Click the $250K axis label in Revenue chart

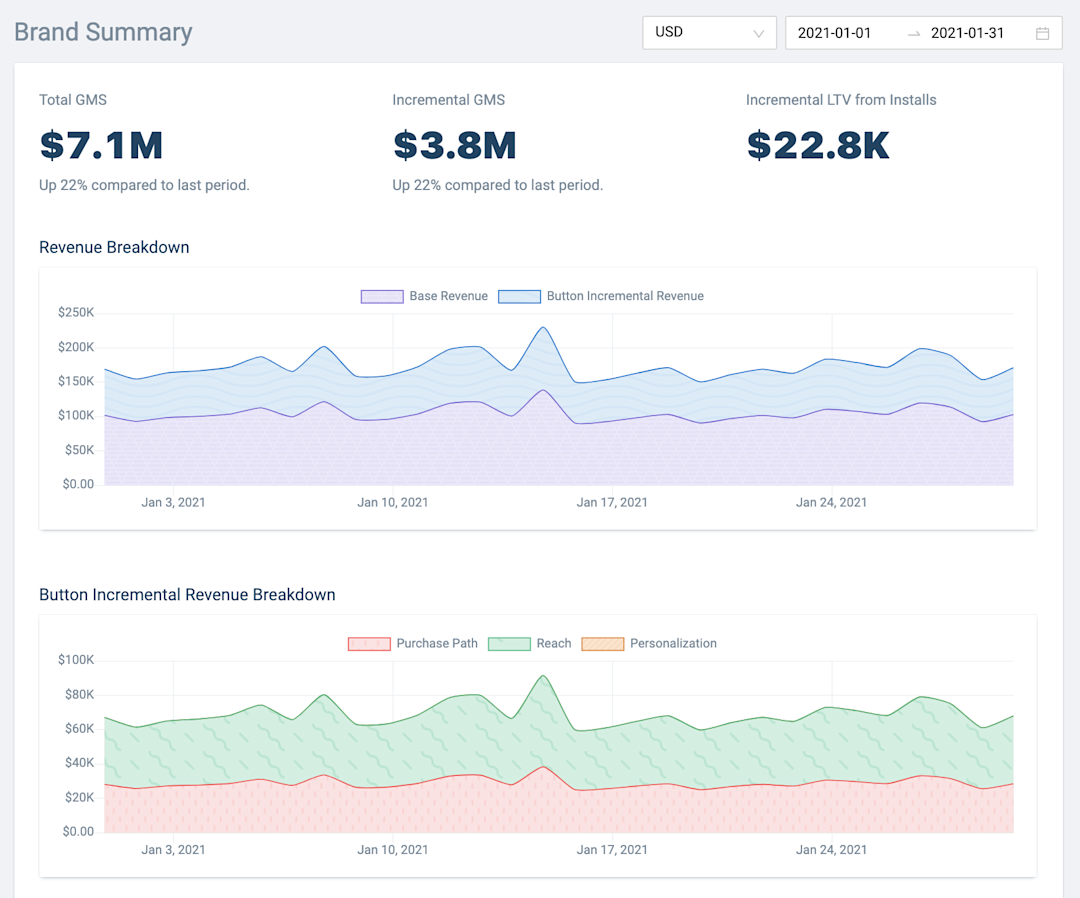coord(76,313)
